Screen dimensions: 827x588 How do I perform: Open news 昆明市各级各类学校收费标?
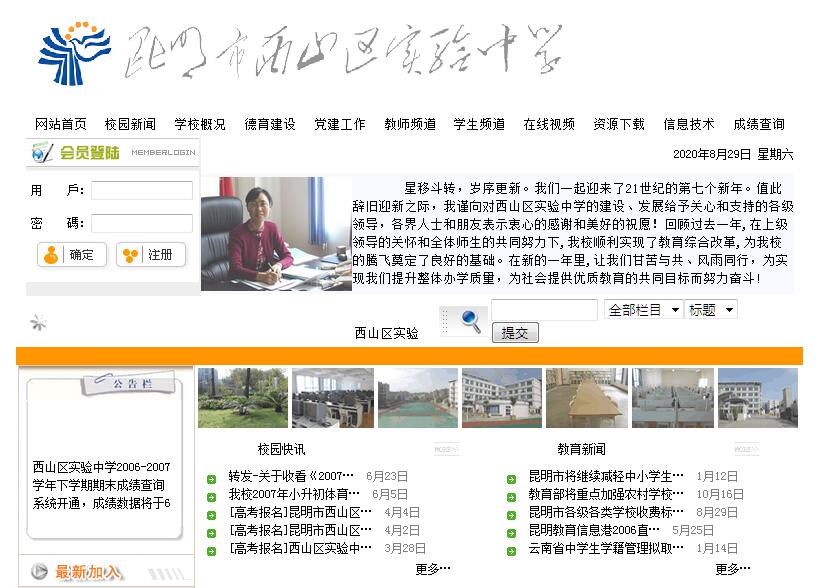(x=606, y=512)
